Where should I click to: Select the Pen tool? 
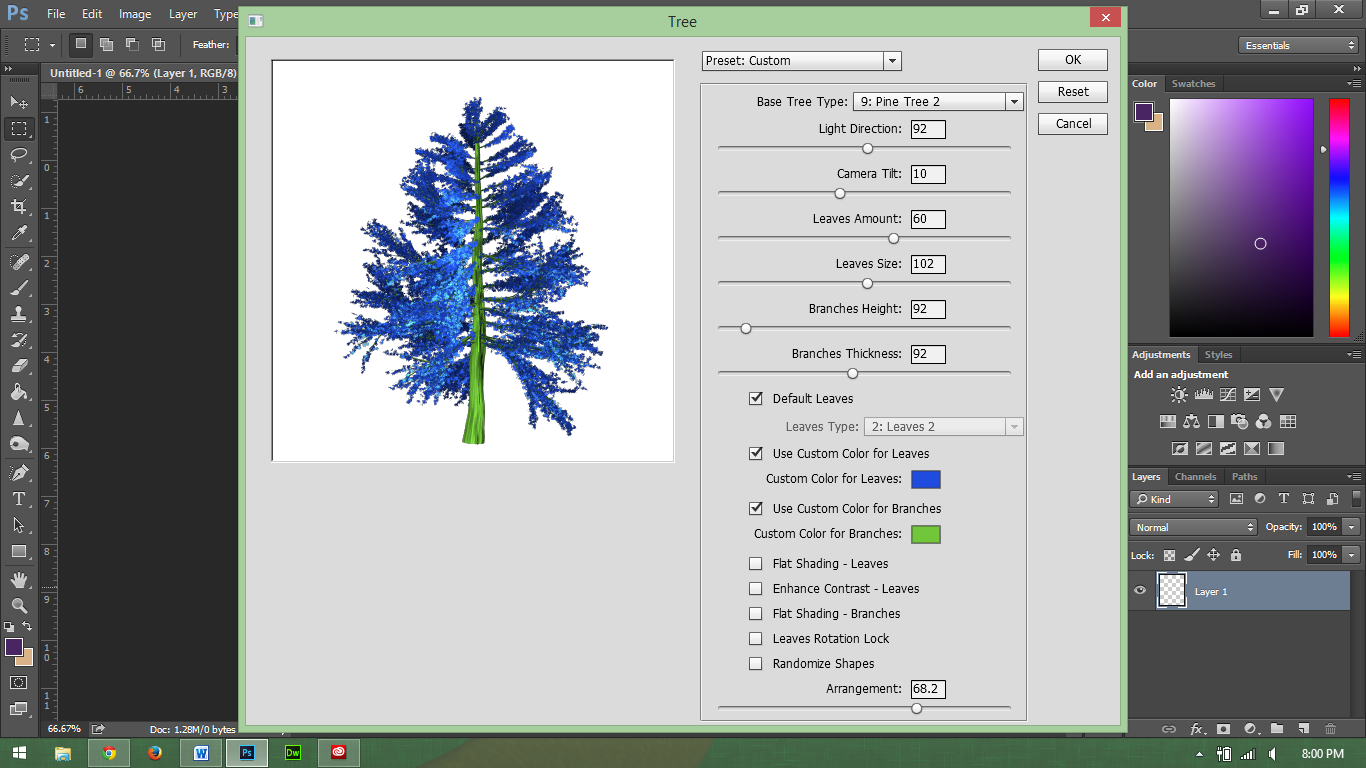tap(18, 472)
